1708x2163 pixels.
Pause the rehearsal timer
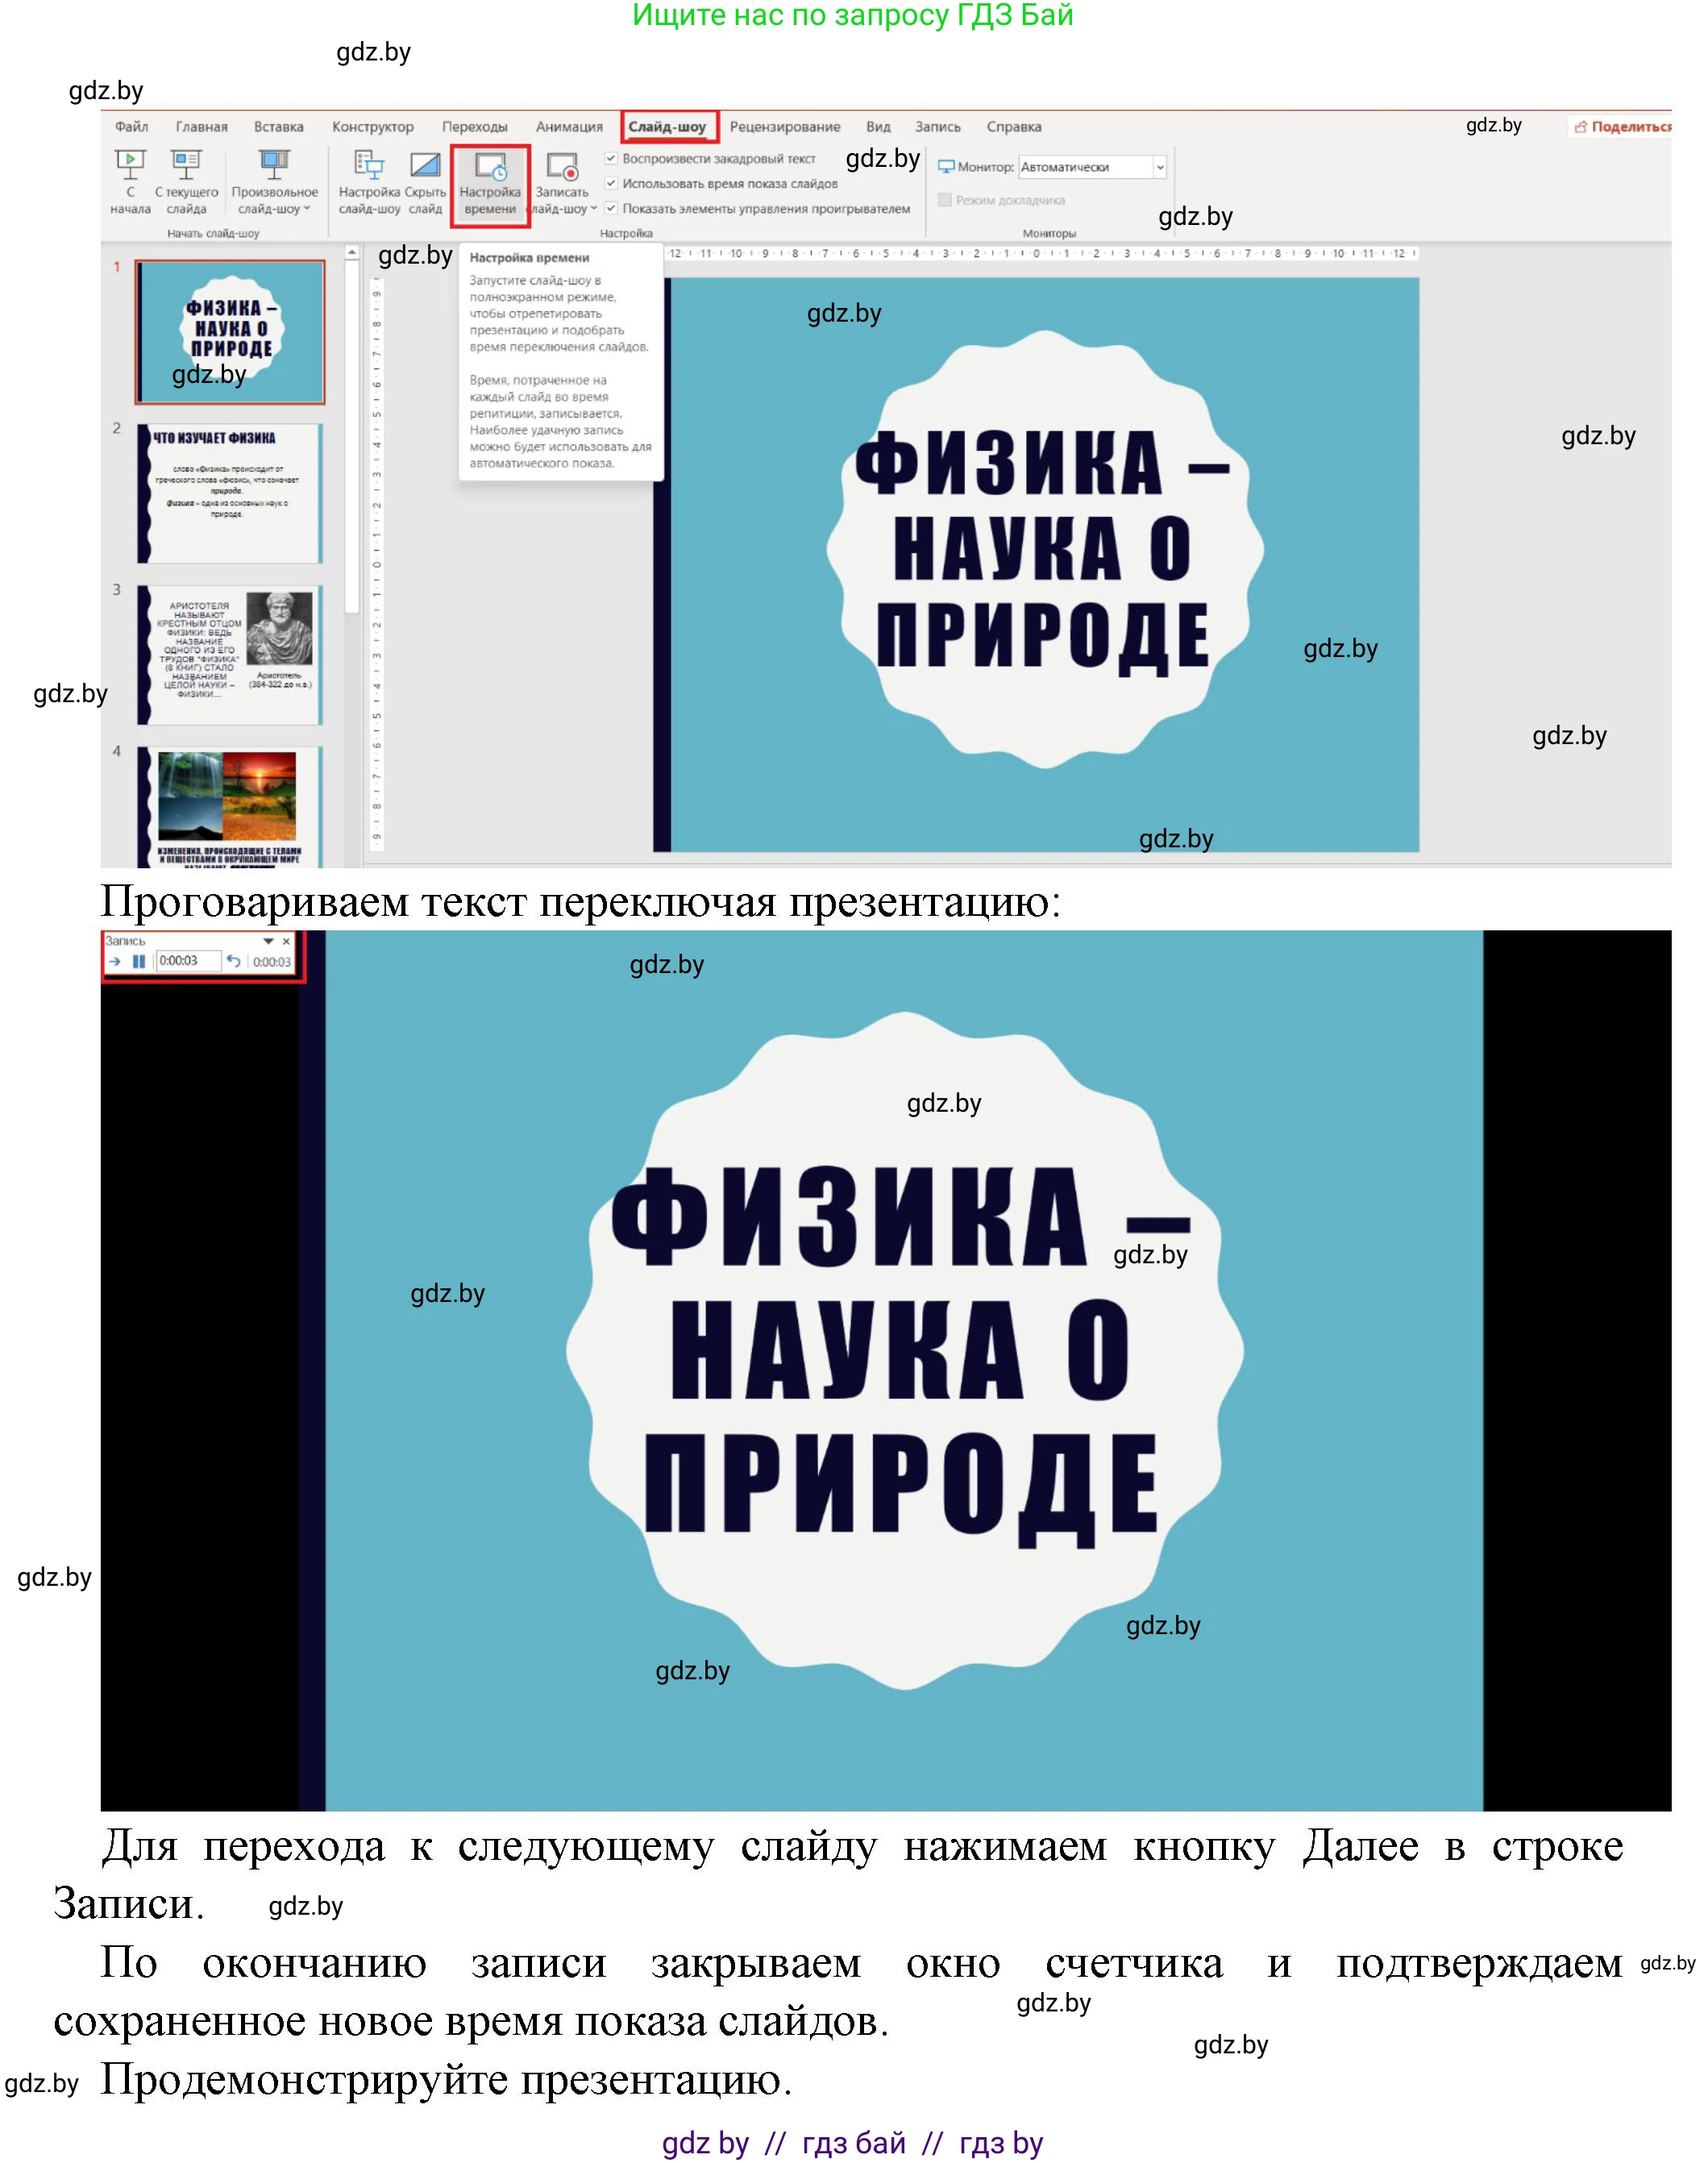pos(139,962)
